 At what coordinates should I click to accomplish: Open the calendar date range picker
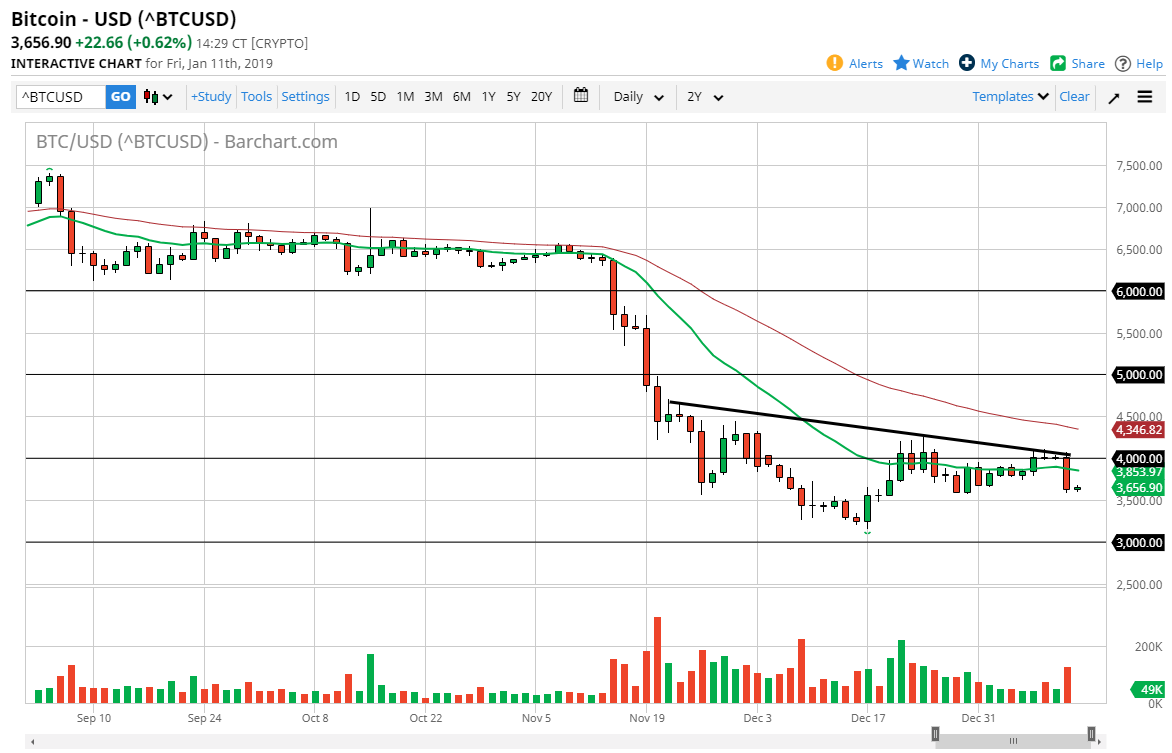point(581,96)
